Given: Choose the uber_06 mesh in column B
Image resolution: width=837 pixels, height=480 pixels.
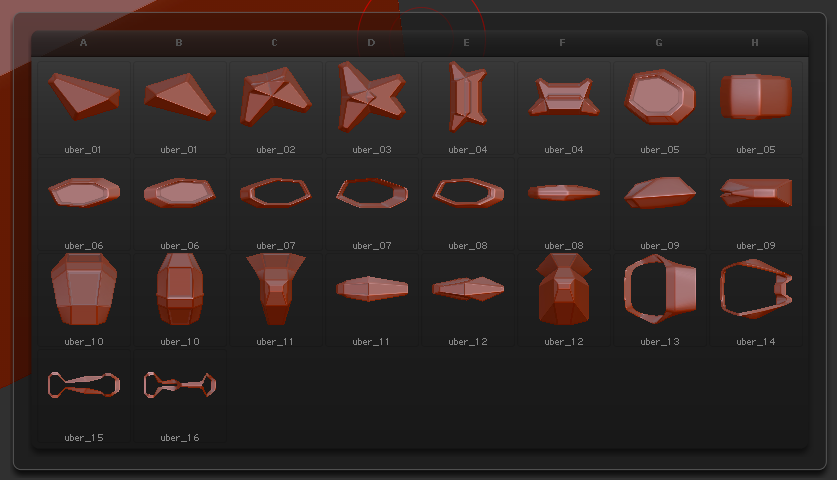Looking at the screenshot, I should (x=180, y=204).
